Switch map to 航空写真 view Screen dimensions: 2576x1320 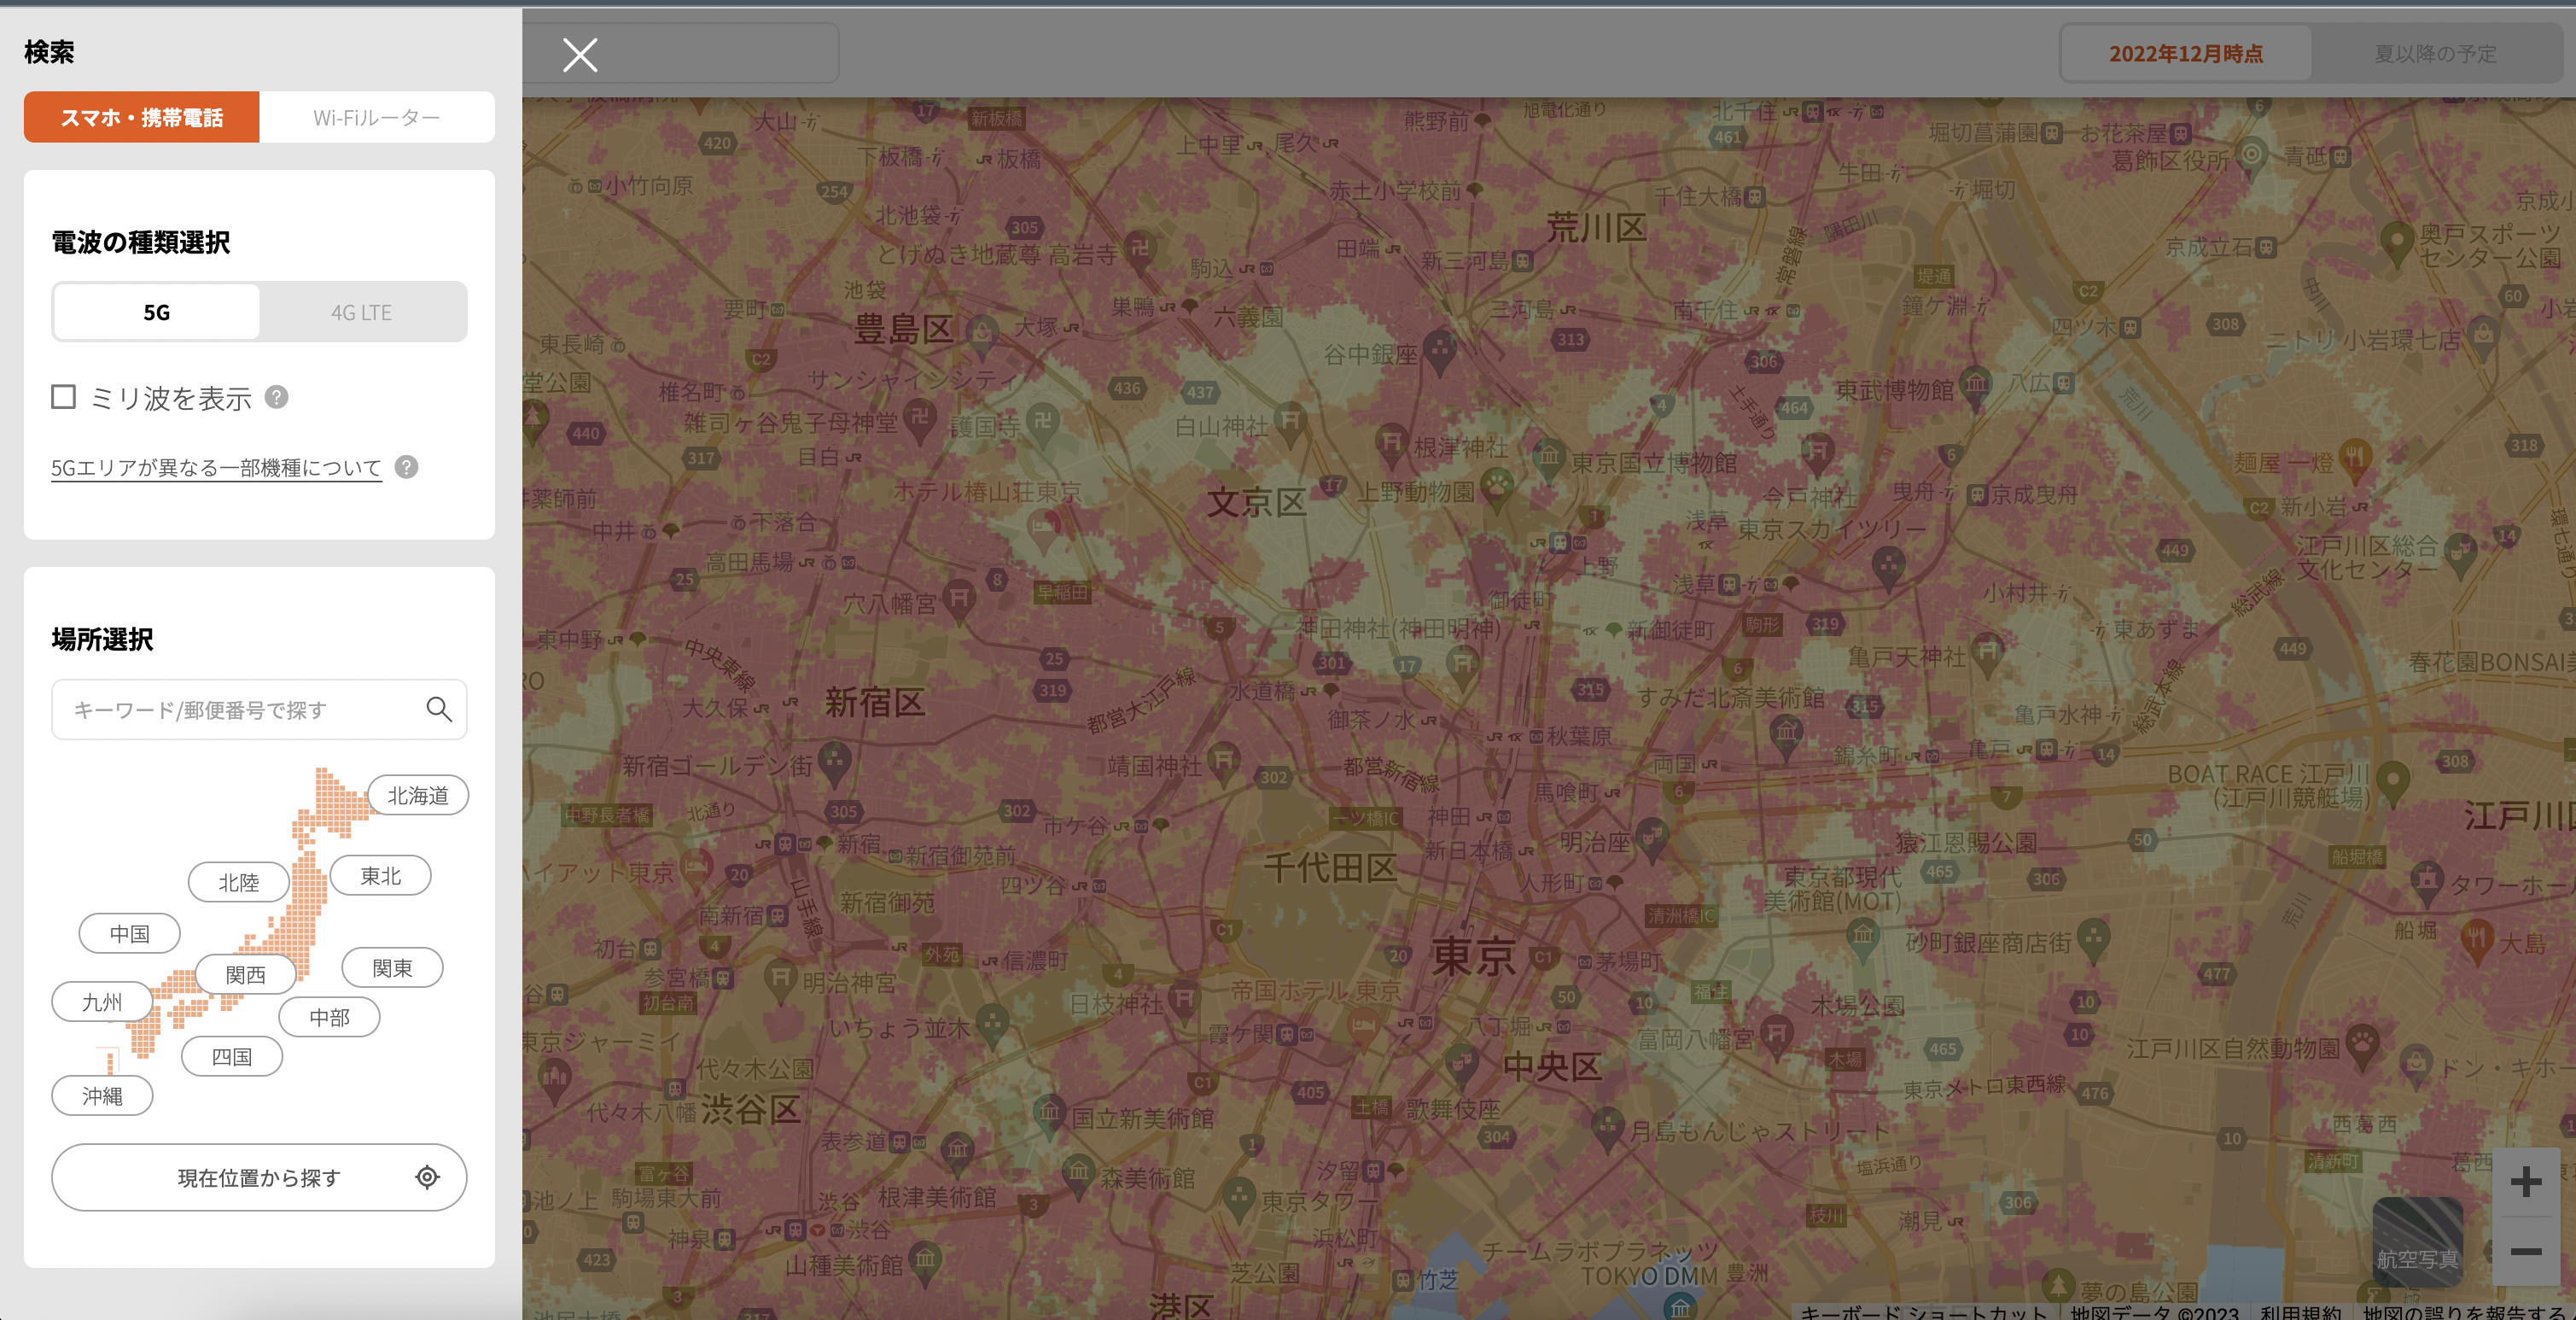point(2416,1241)
